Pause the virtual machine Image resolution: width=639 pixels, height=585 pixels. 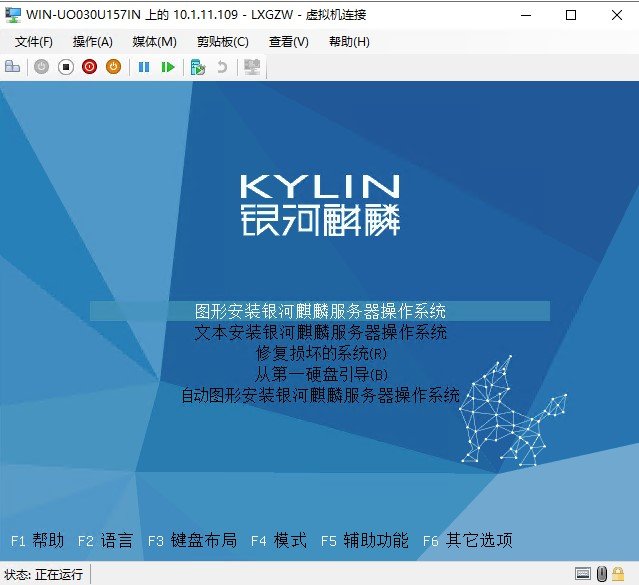144,67
